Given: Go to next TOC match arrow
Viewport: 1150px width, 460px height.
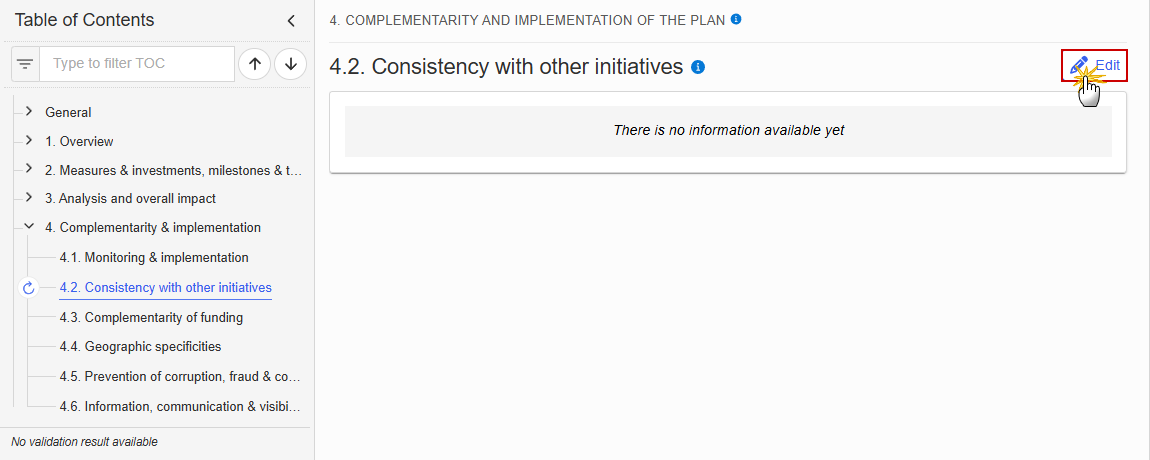Looking at the screenshot, I should pyautogui.click(x=290, y=64).
